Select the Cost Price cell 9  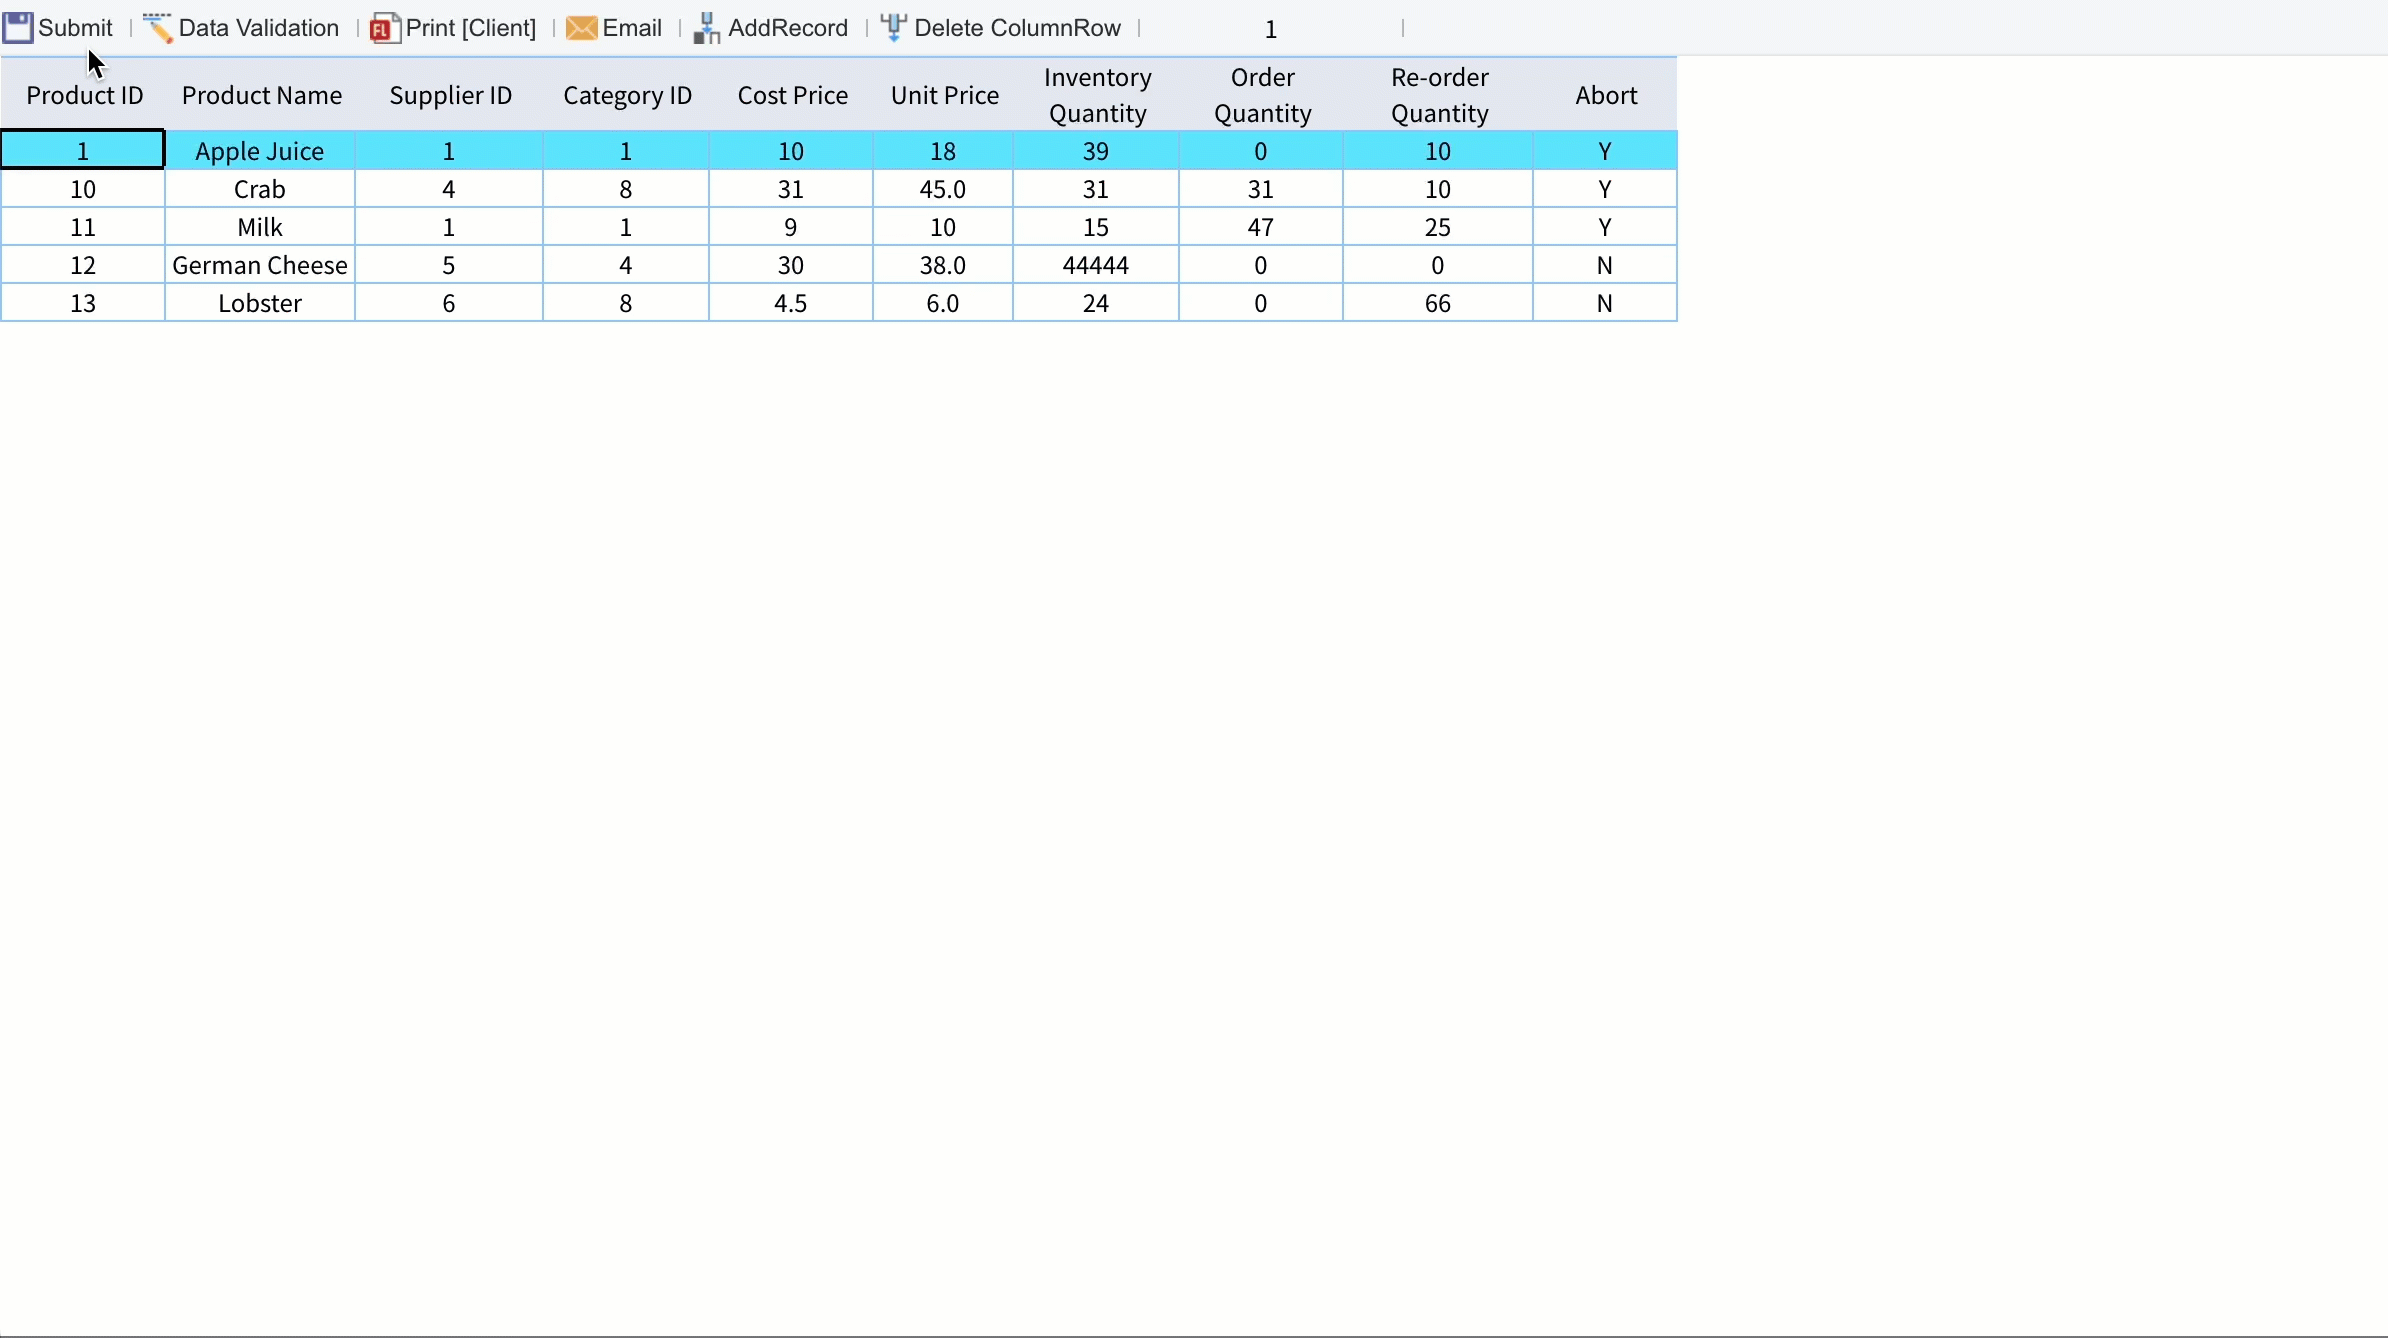click(791, 227)
